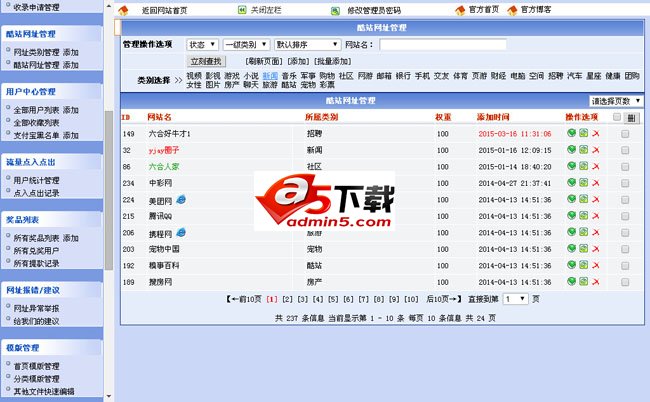Click the 点入点出记录 sidebar entry
This screenshot has height=402, width=650.
pos(36,193)
